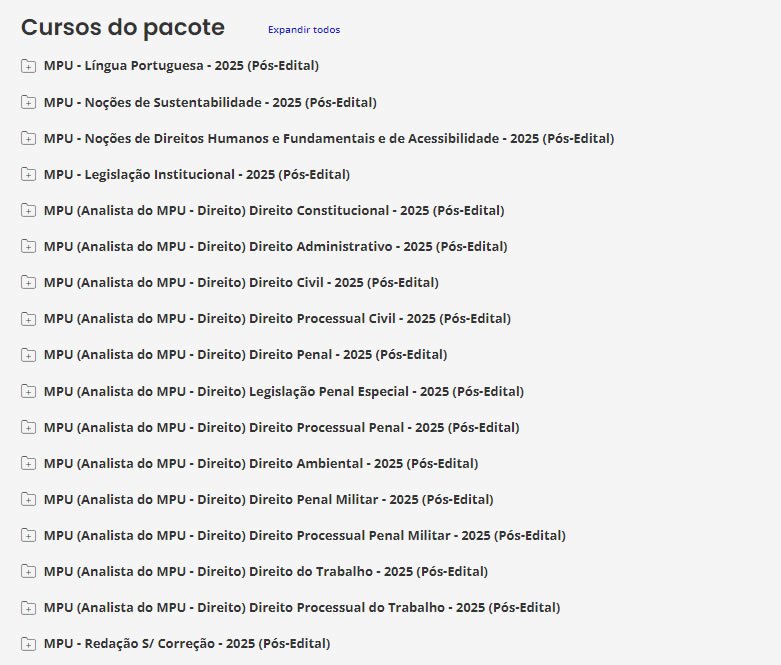Expand plus icon for Direitos Humanos course
Viewport: 781px width, 665px height.
[x=28, y=139]
